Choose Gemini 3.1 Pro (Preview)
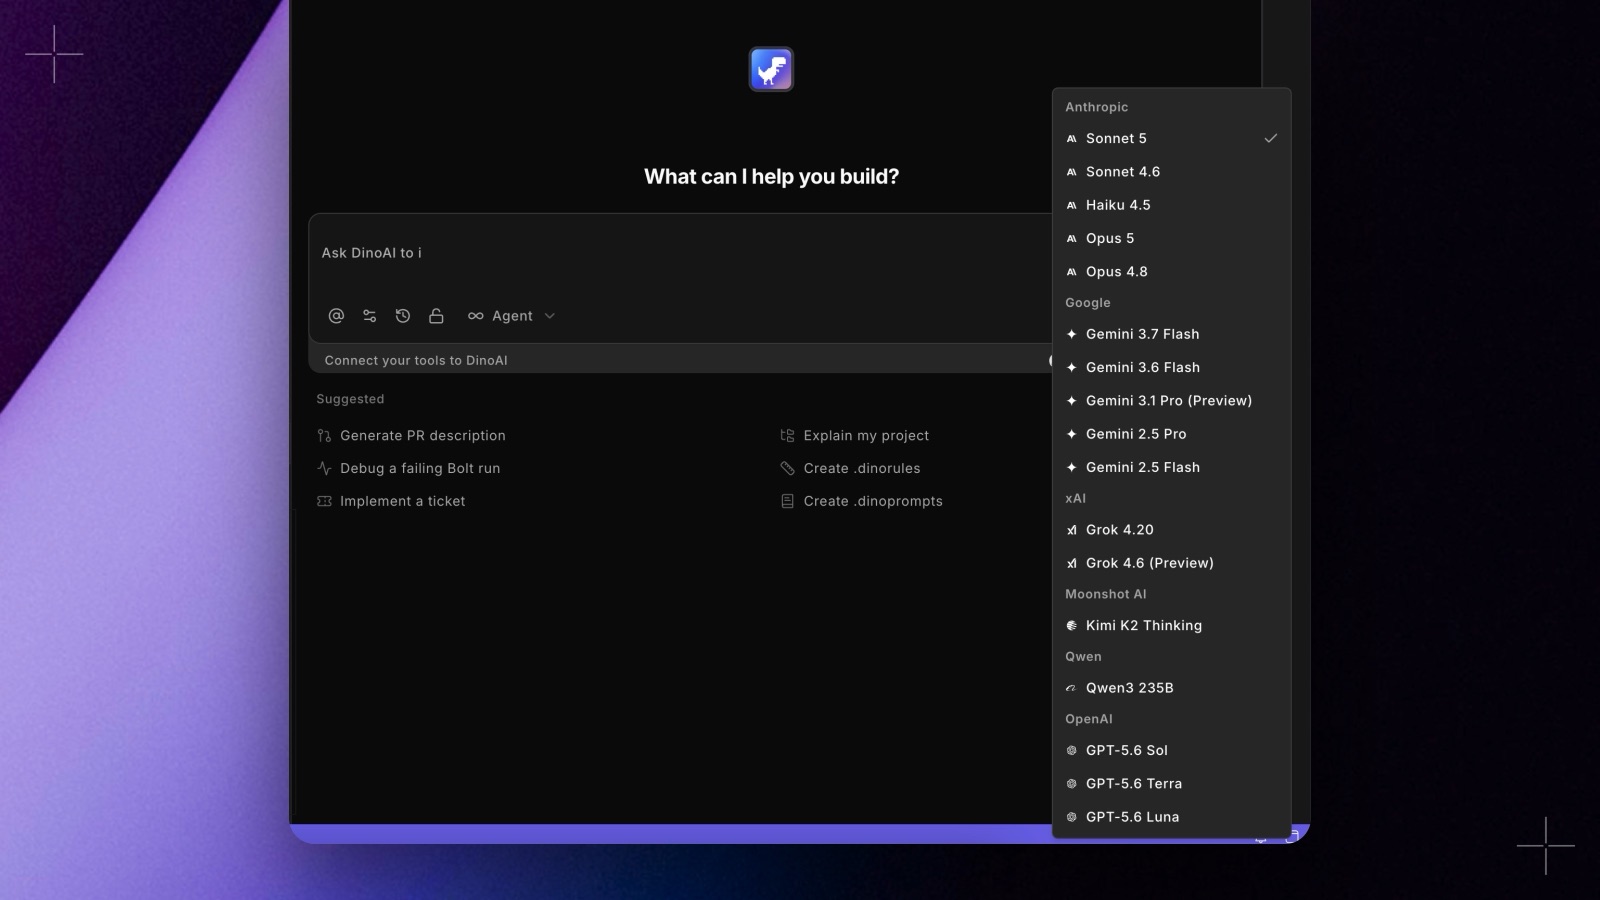The image size is (1600, 900). click(x=1171, y=400)
